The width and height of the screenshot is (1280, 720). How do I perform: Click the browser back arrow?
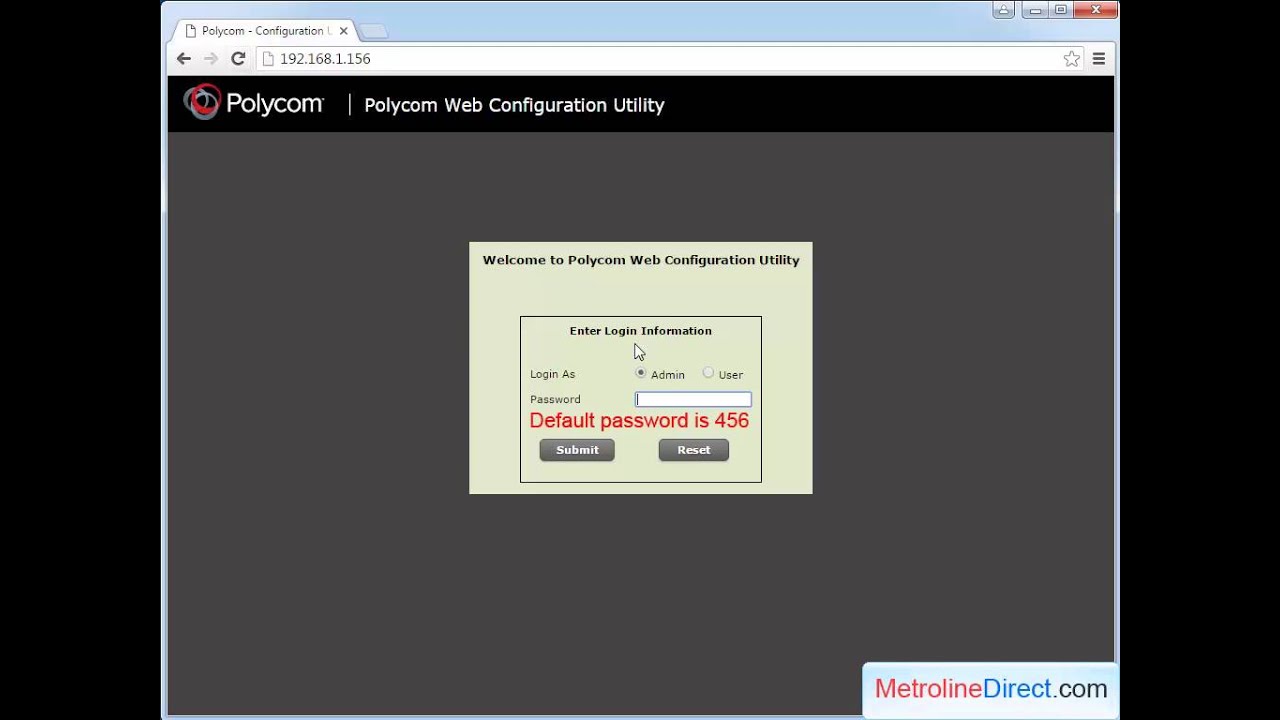pos(184,59)
